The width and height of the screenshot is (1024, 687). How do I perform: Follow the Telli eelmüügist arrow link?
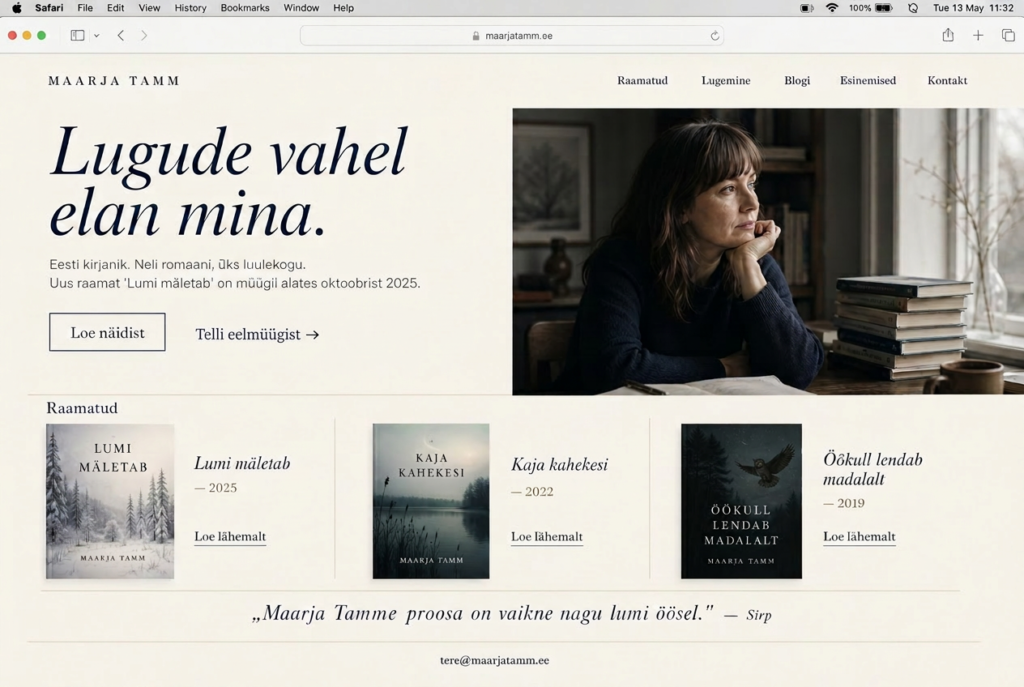point(257,334)
